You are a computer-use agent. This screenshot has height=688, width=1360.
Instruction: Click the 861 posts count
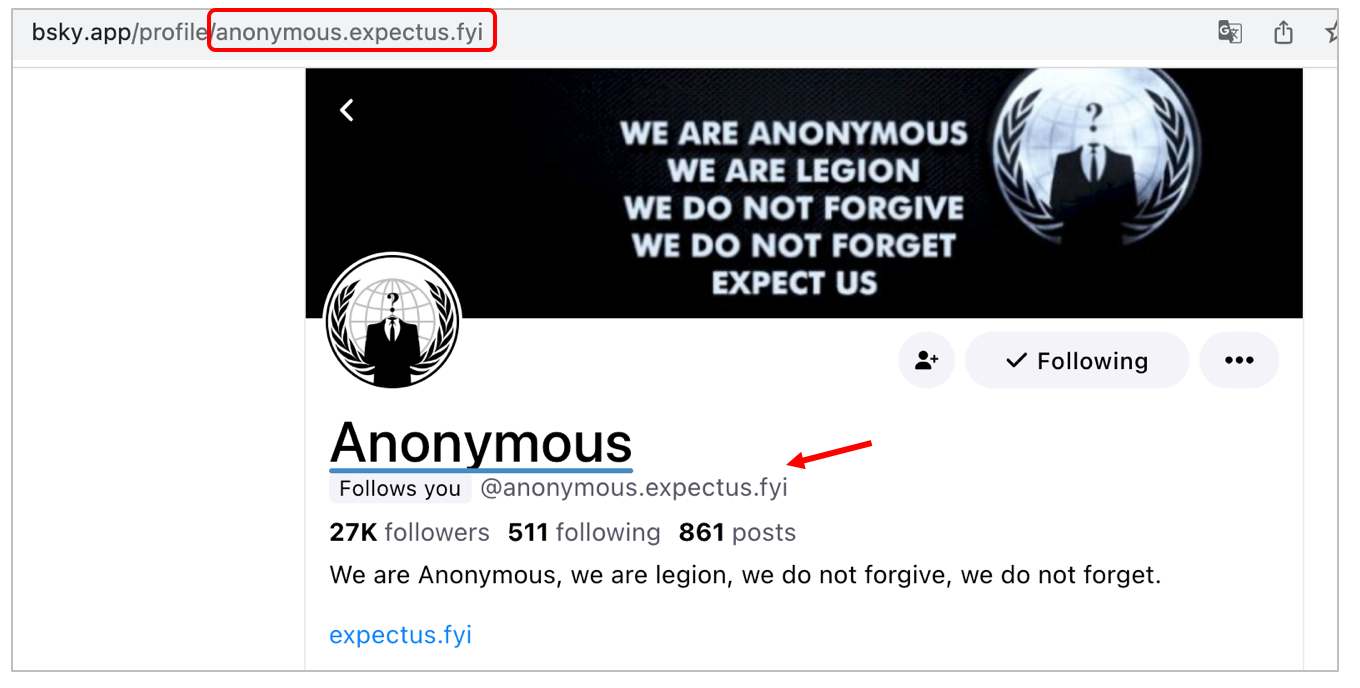coord(737,532)
